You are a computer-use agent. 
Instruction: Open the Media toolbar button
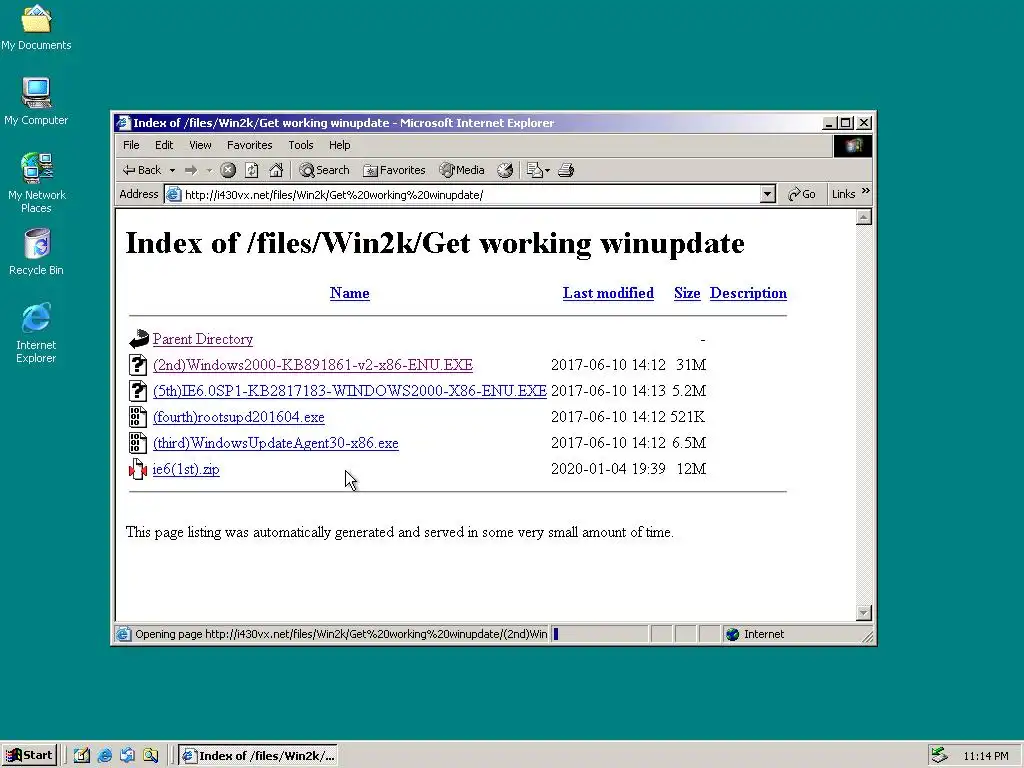coord(462,170)
